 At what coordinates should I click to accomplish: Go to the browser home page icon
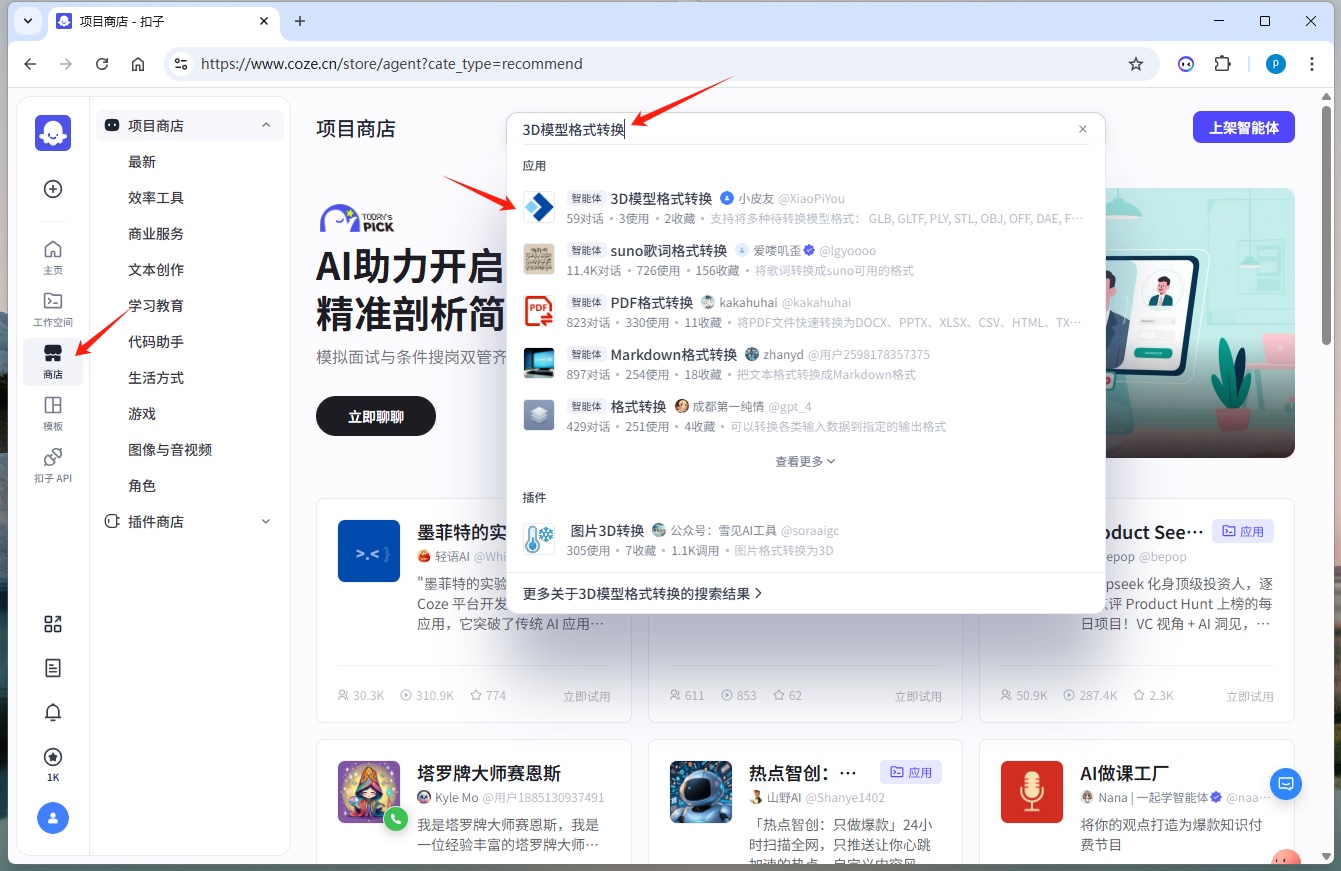[138, 64]
